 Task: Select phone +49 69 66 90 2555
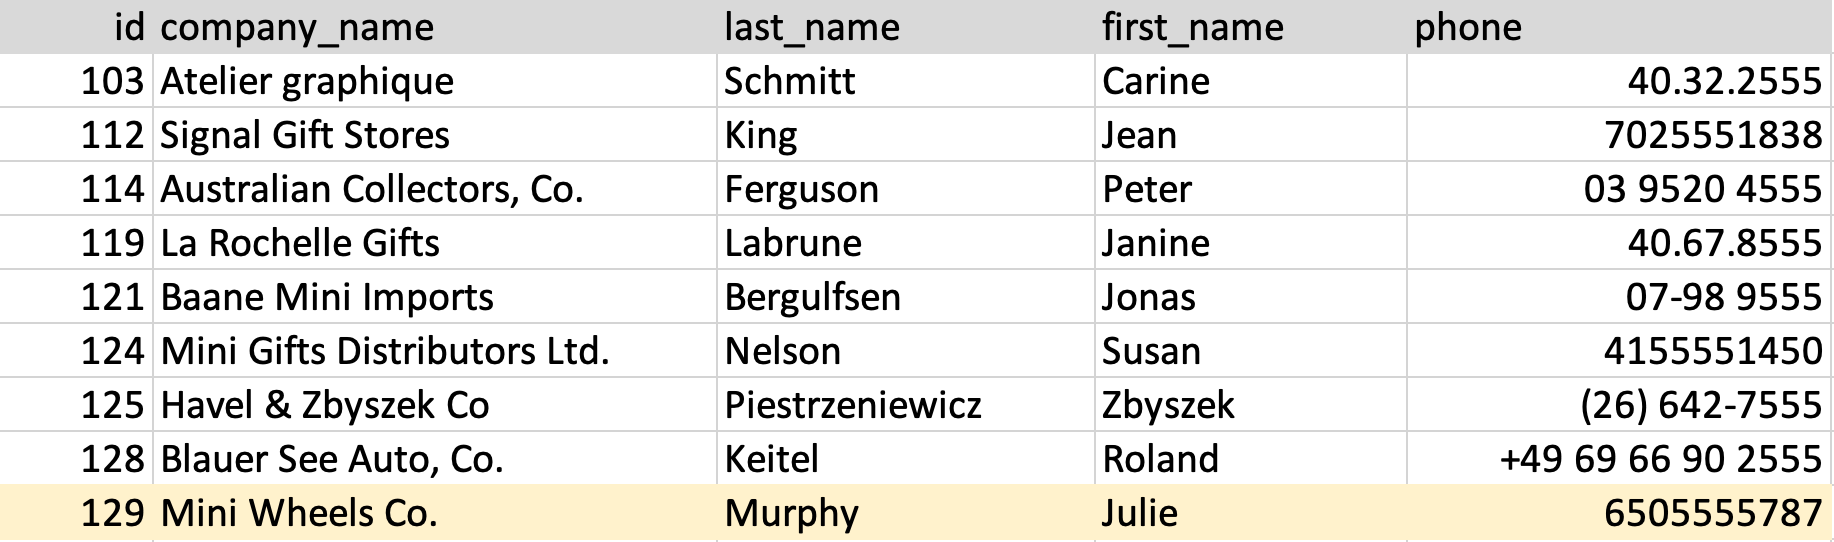(1660, 459)
